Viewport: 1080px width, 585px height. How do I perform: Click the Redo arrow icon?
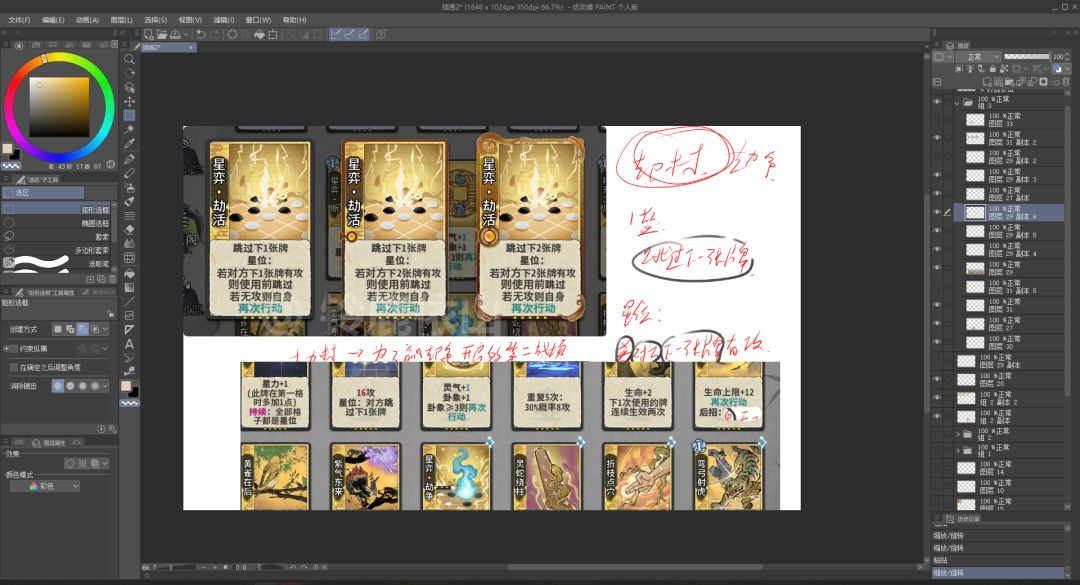click(x=214, y=34)
